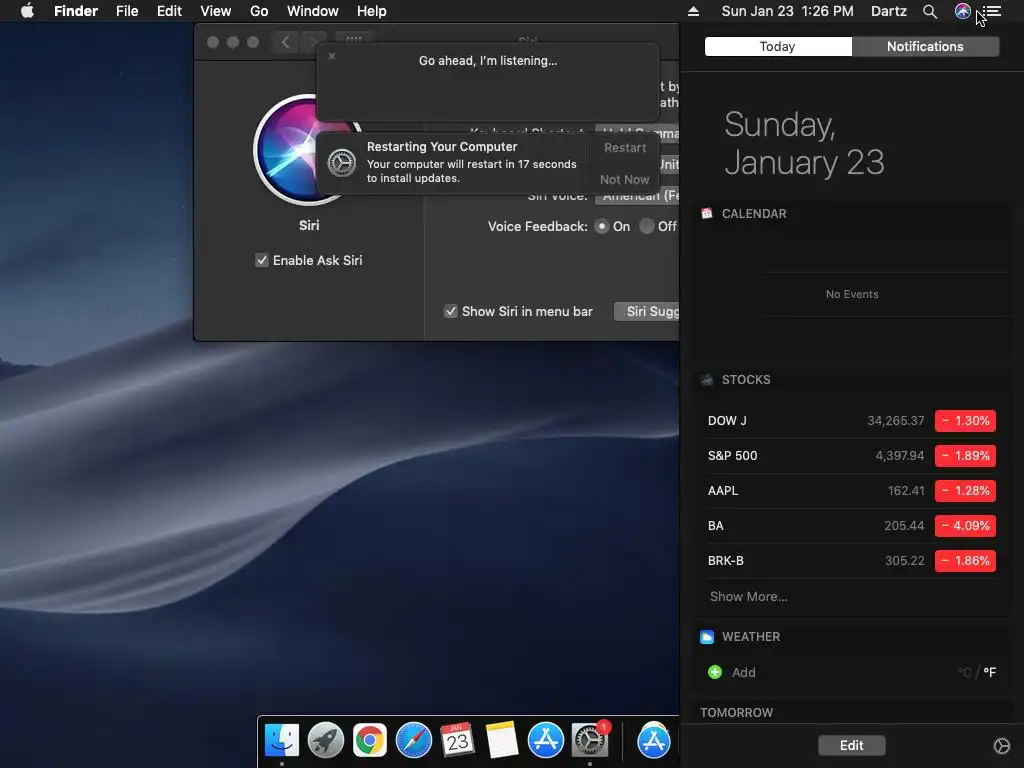Click the date and time clock
Viewport: 1024px width, 768px height.
coord(787,11)
